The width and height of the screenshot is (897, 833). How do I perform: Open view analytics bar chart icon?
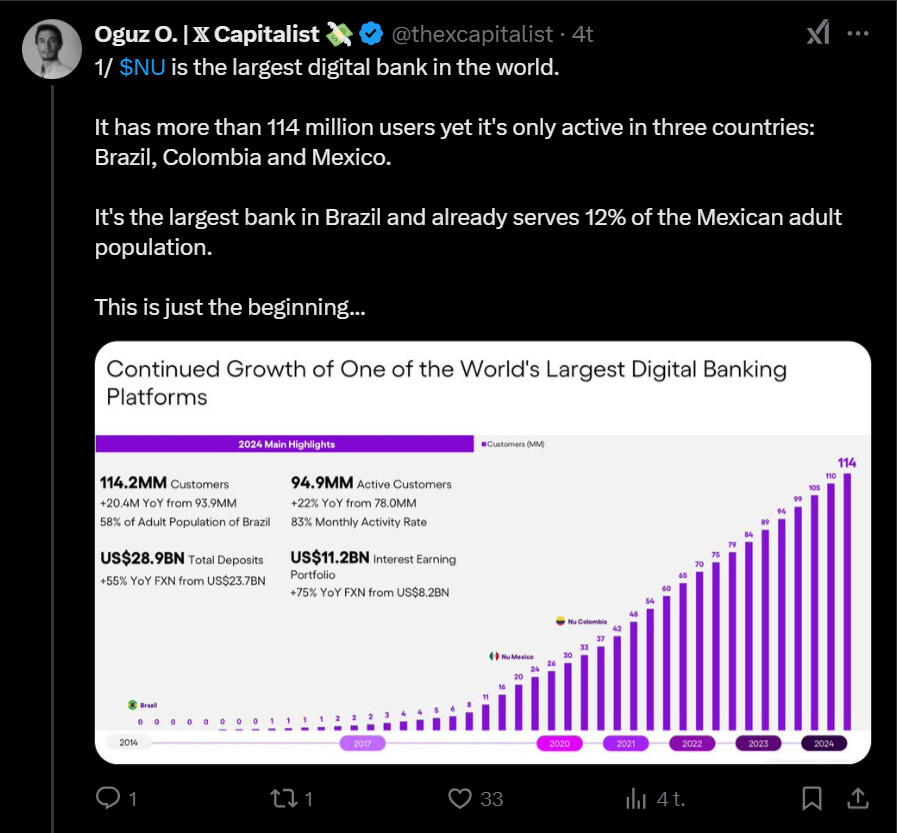[x=636, y=798]
